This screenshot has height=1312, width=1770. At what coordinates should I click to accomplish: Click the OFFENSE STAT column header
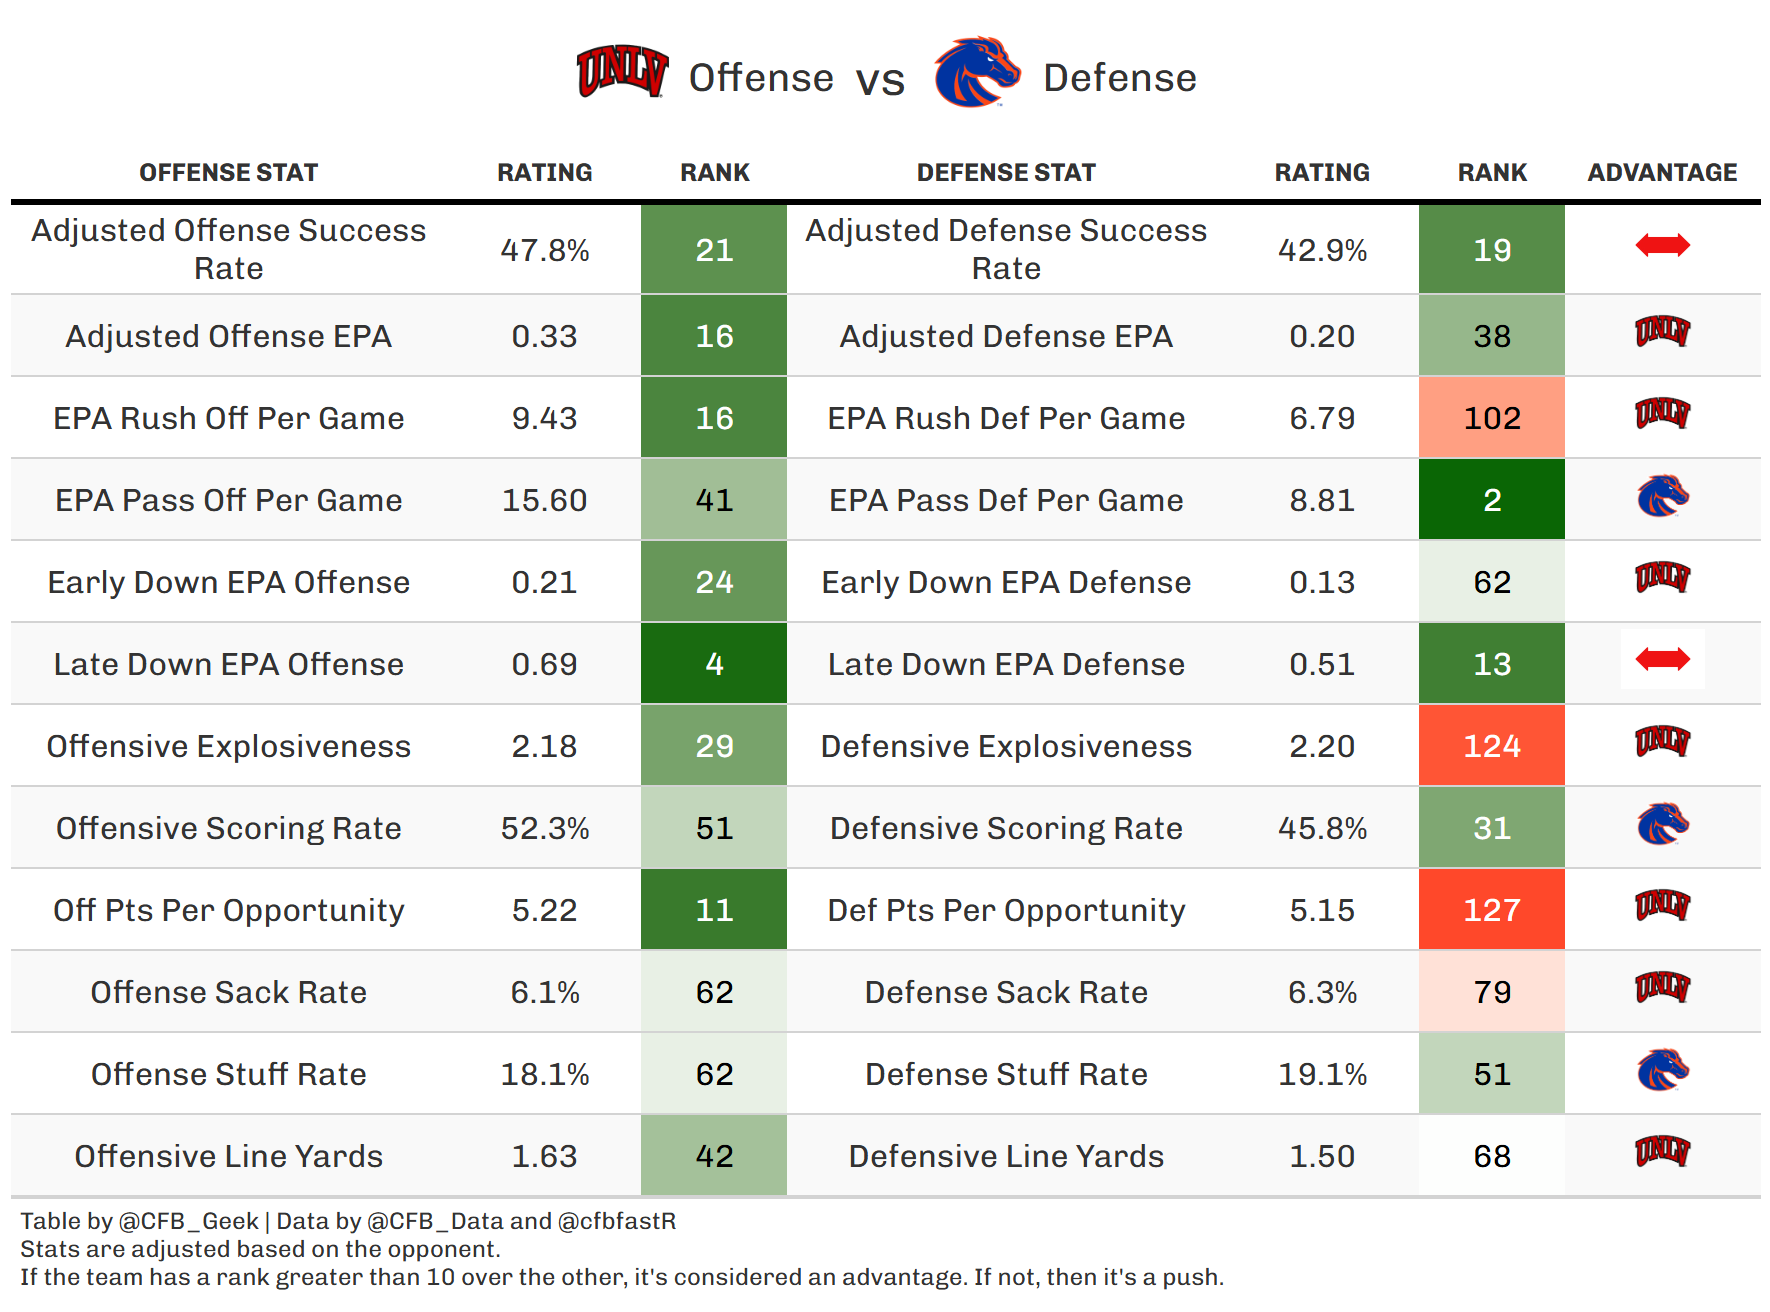pyautogui.click(x=228, y=173)
